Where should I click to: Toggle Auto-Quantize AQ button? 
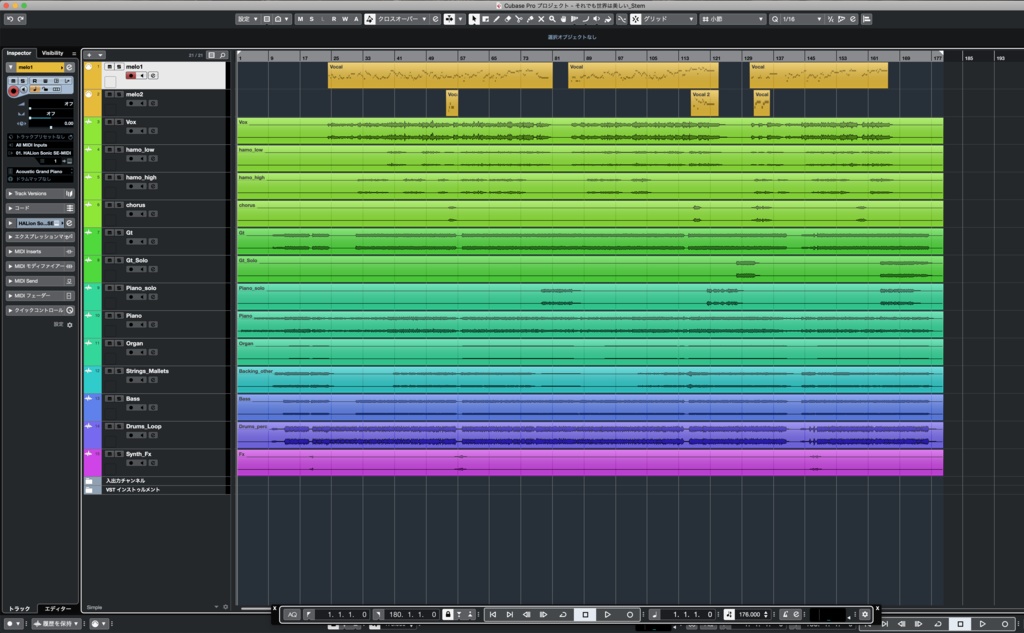coord(292,614)
